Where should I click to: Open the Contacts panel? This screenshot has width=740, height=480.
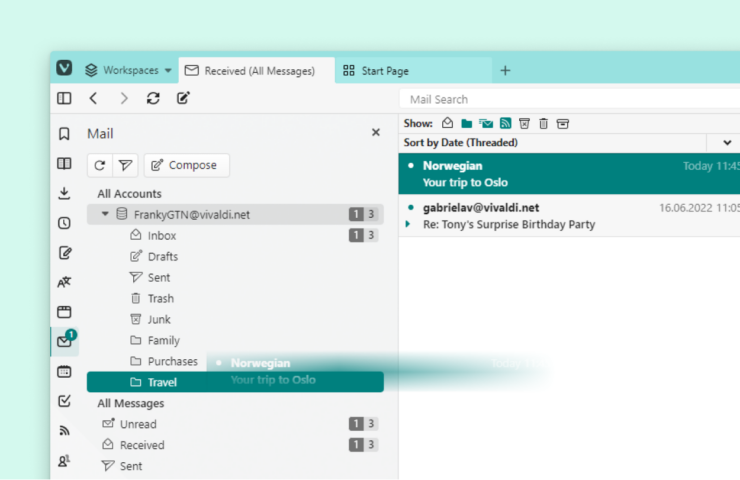(x=64, y=461)
